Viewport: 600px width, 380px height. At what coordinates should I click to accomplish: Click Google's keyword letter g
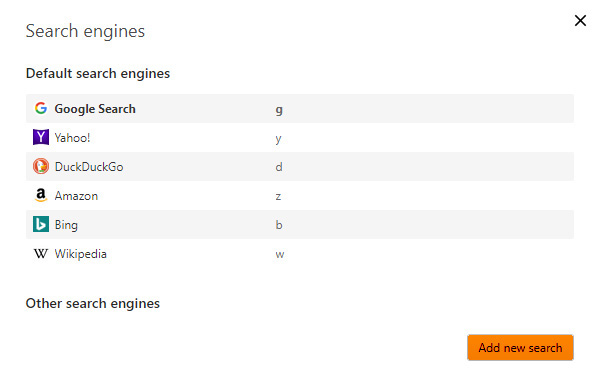point(279,110)
